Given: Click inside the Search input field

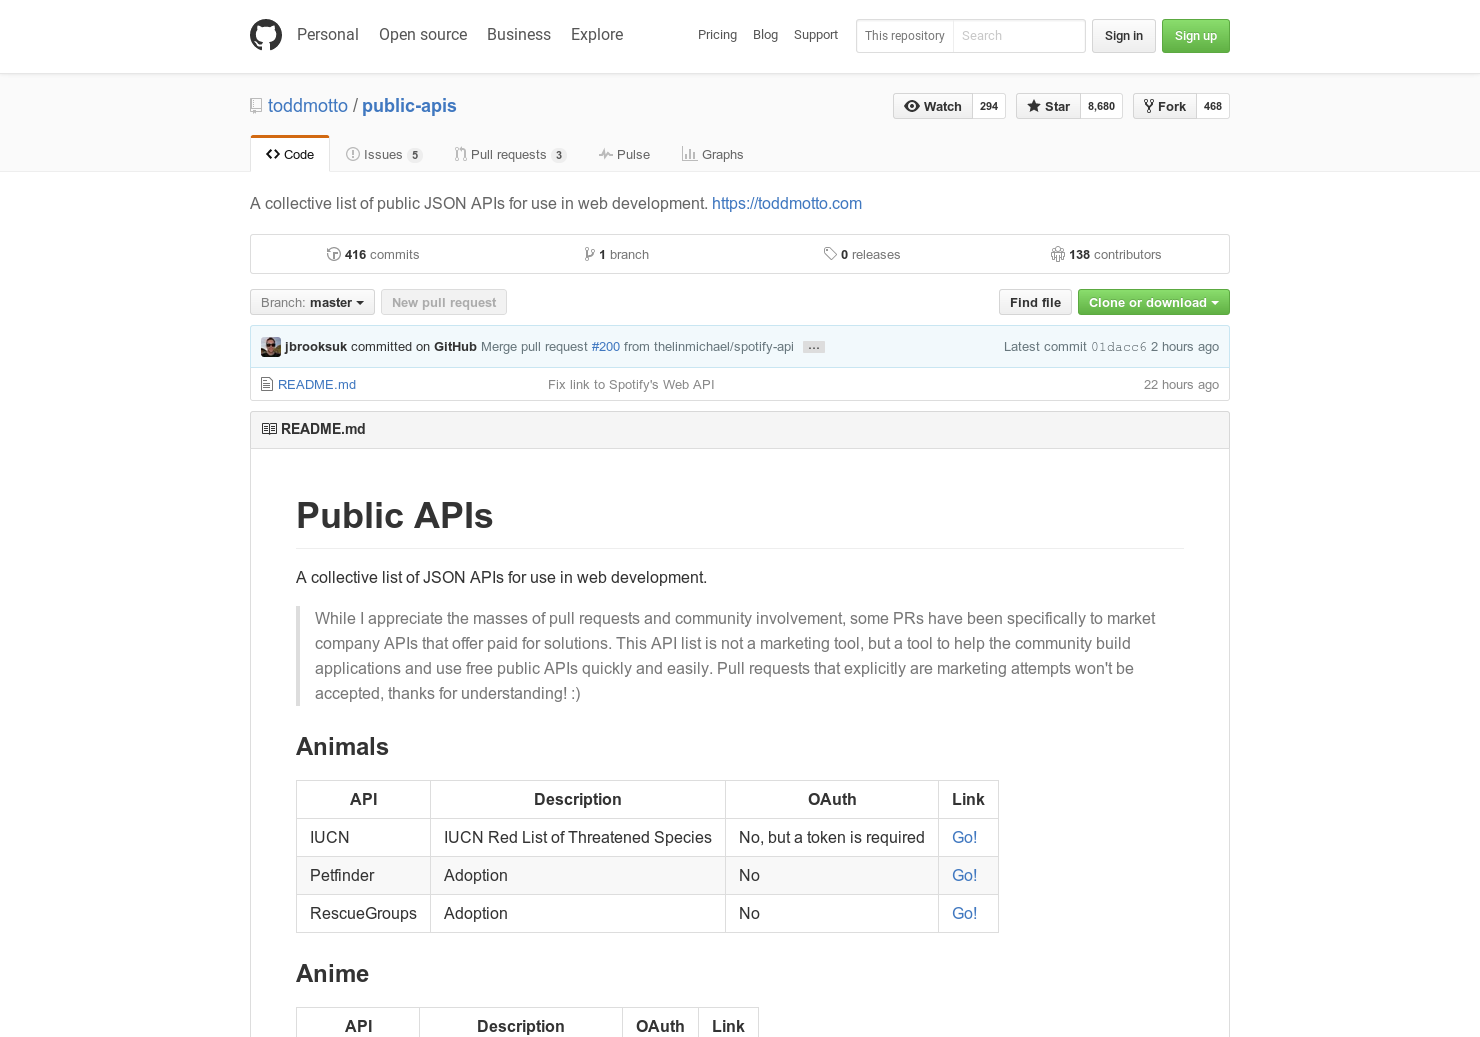Looking at the screenshot, I should tap(1018, 36).
